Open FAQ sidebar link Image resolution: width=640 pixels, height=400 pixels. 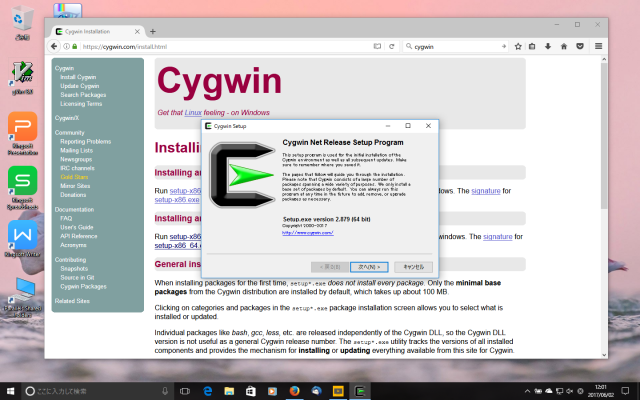click(66, 218)
